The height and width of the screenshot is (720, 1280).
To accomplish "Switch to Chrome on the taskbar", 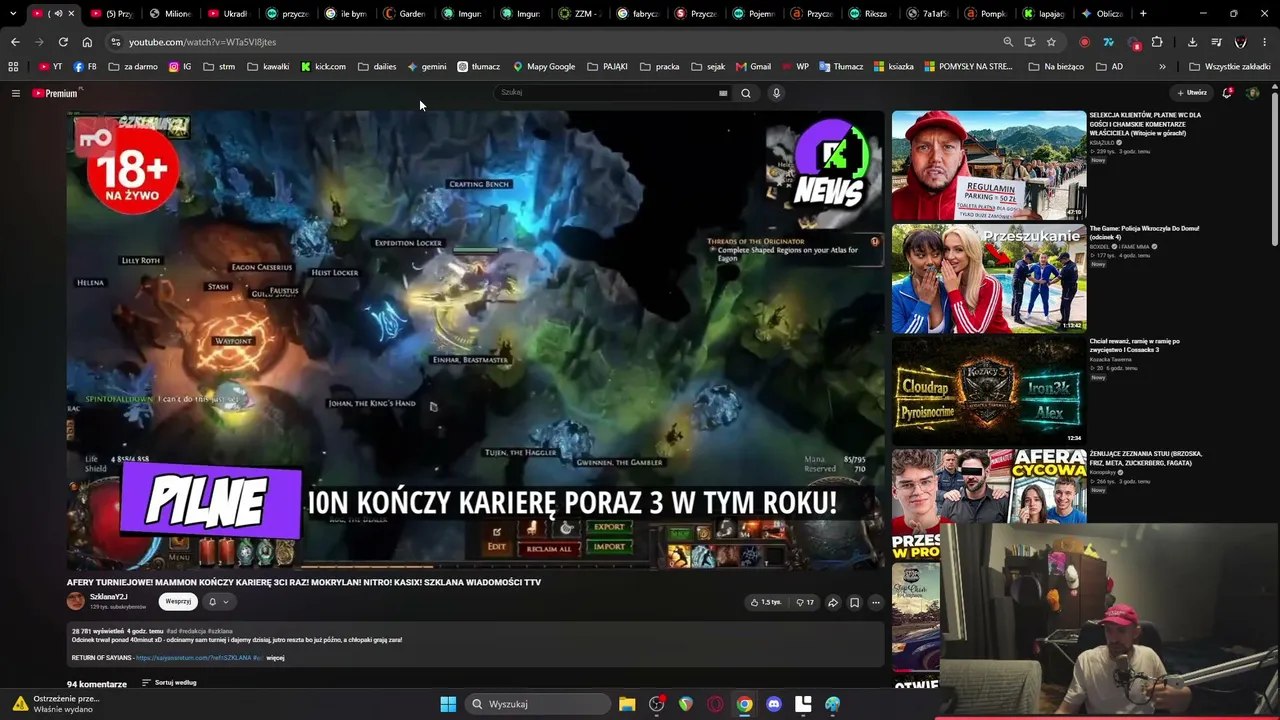I will click(x=744, y=704).
